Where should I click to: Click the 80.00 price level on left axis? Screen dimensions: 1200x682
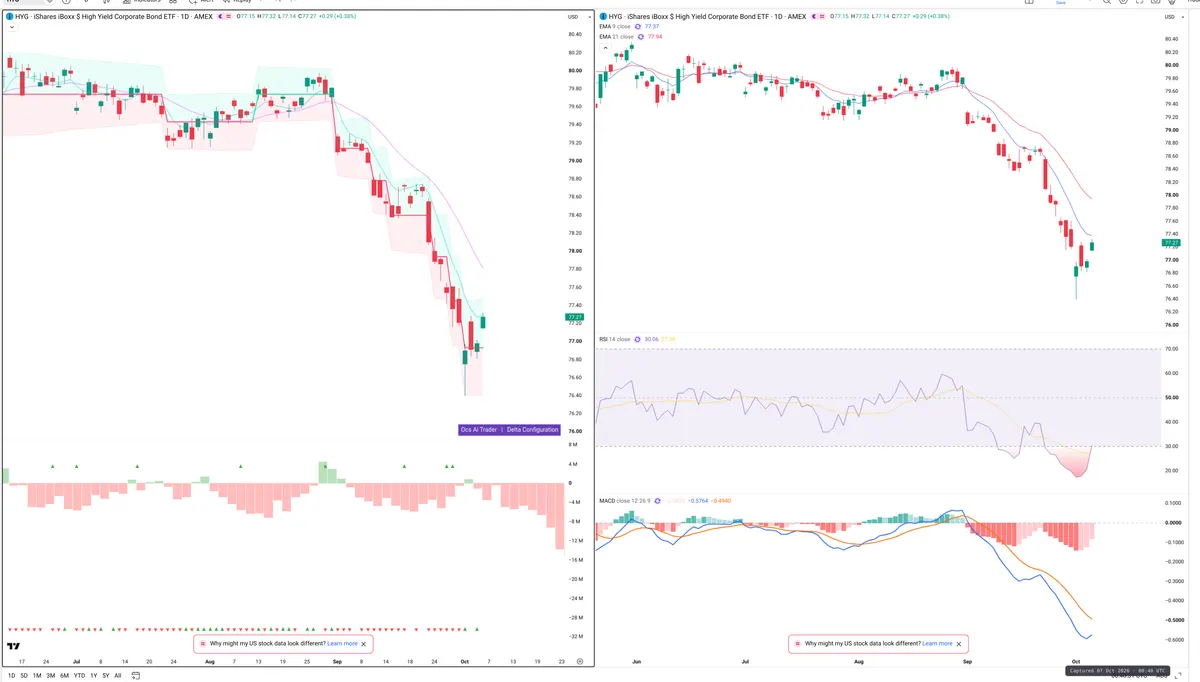(576, 71)
